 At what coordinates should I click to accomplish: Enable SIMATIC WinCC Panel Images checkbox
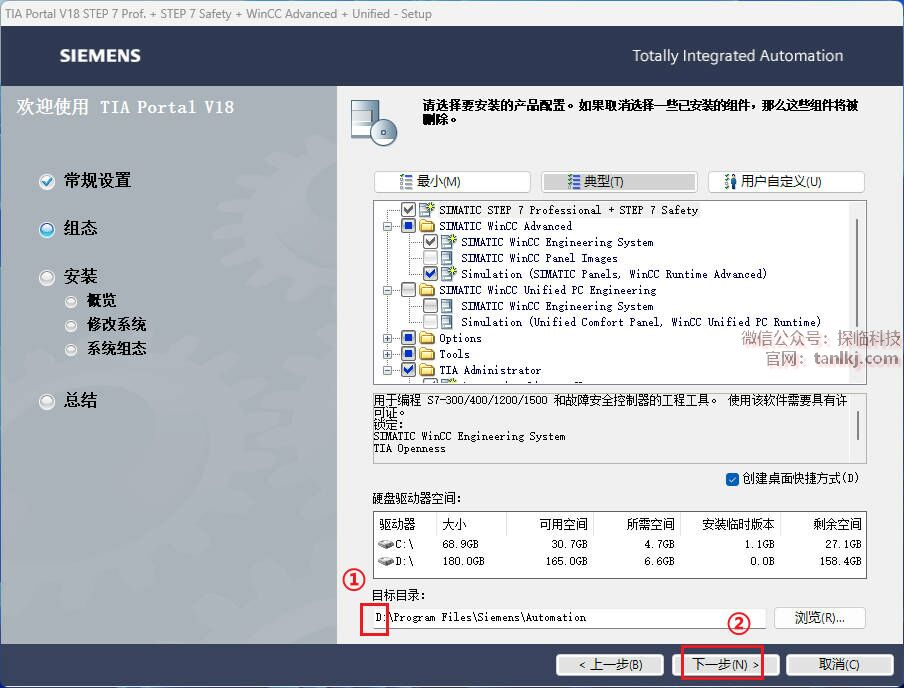(x=430, y=258)
